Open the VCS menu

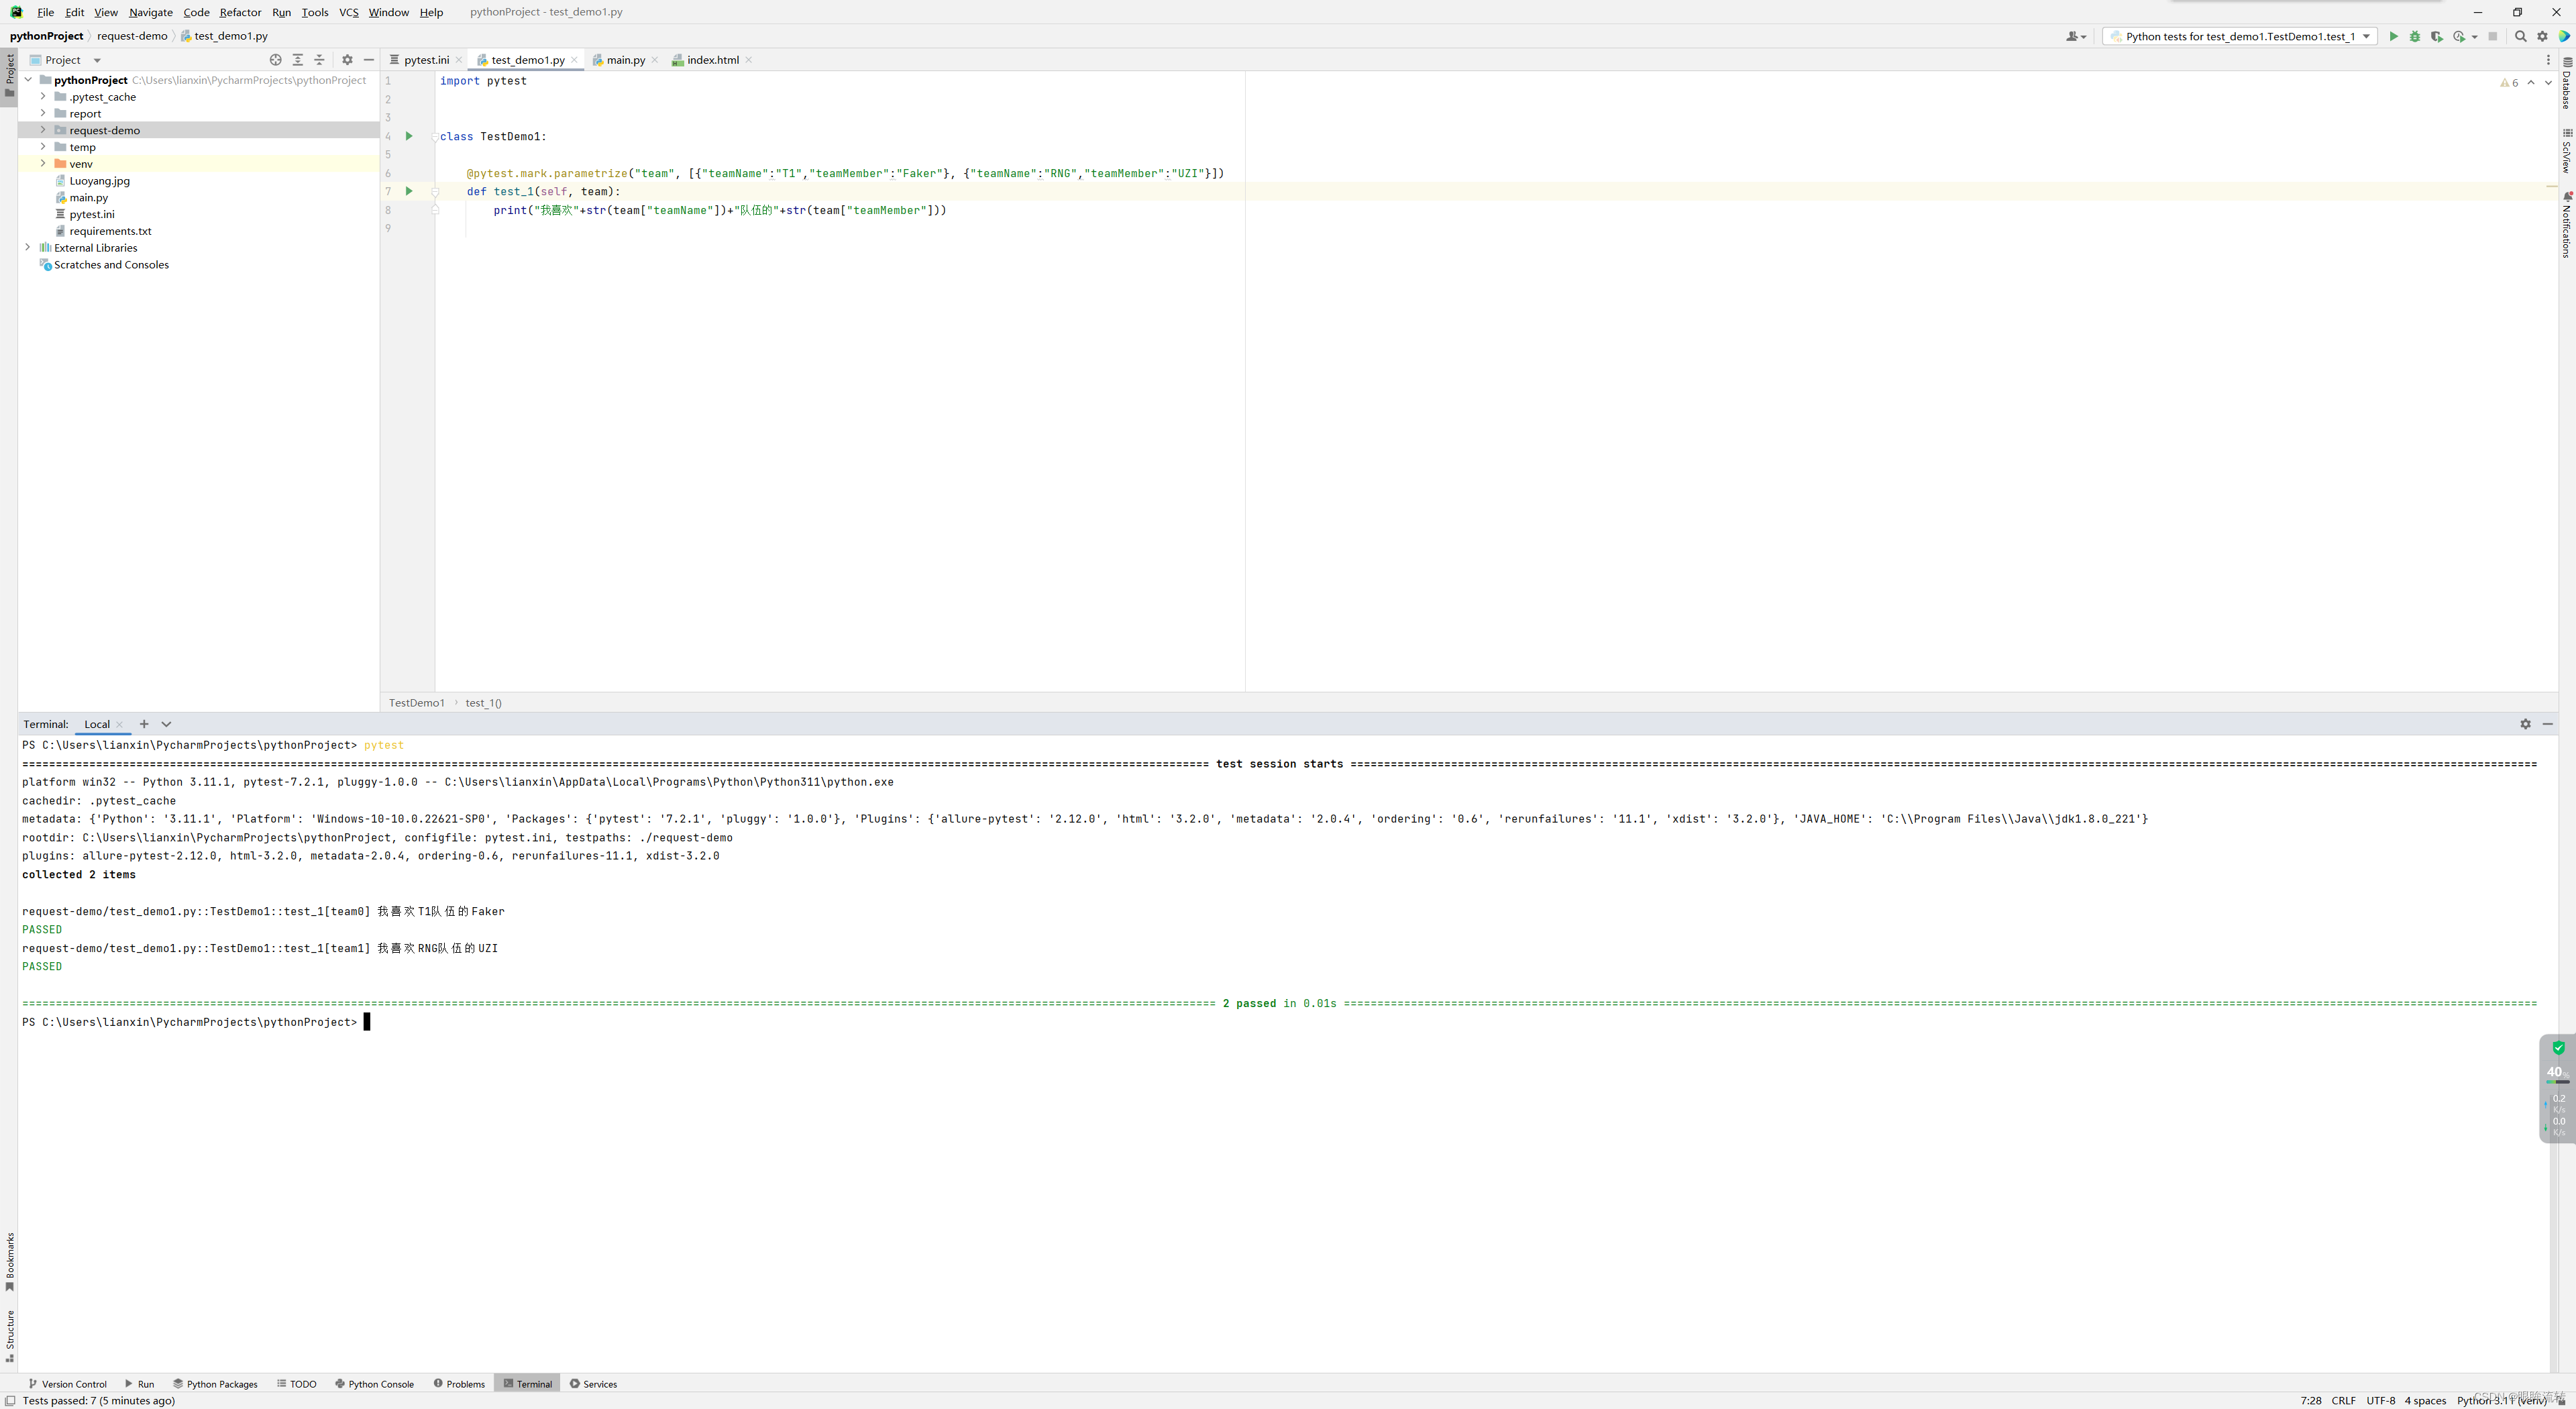(348, 12)
